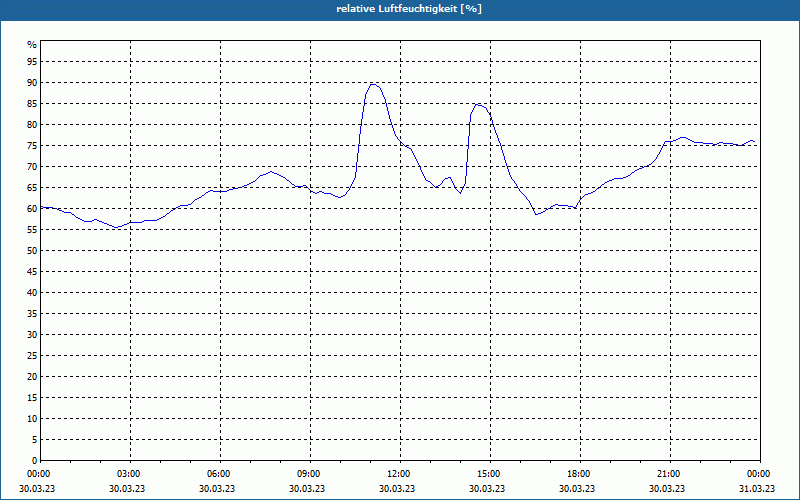Click the y-axis tick label "65"
The width and height of the screenshot is (800, 500).
32,188
